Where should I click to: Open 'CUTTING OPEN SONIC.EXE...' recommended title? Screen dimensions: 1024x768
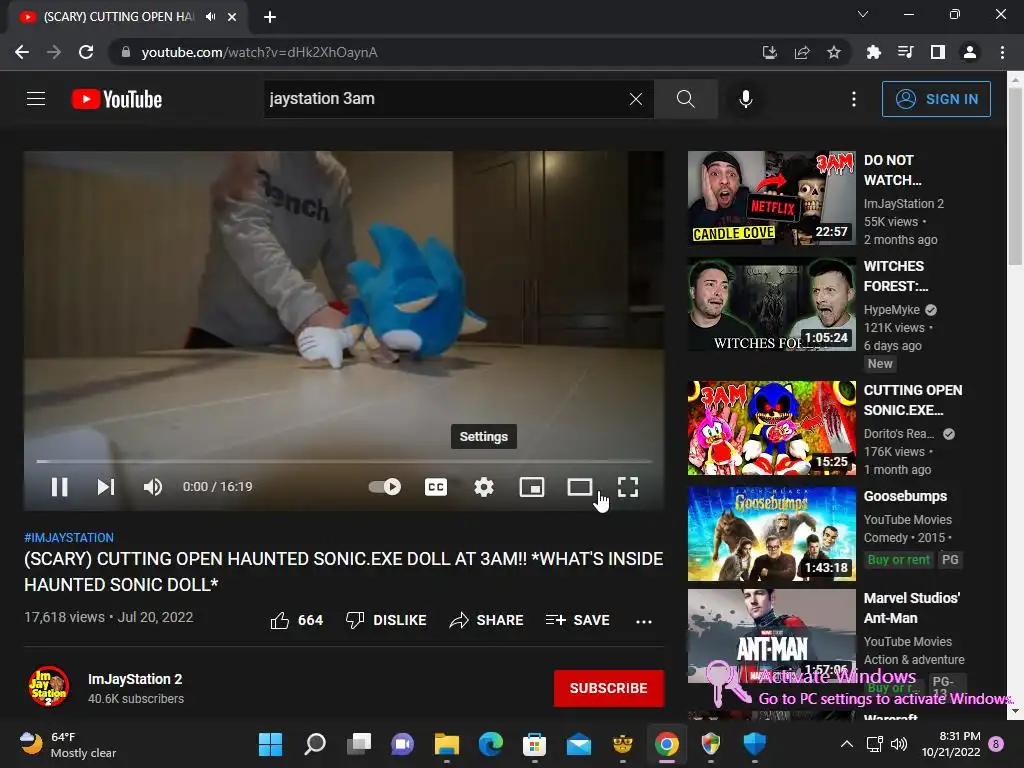(x=913, y=400)
